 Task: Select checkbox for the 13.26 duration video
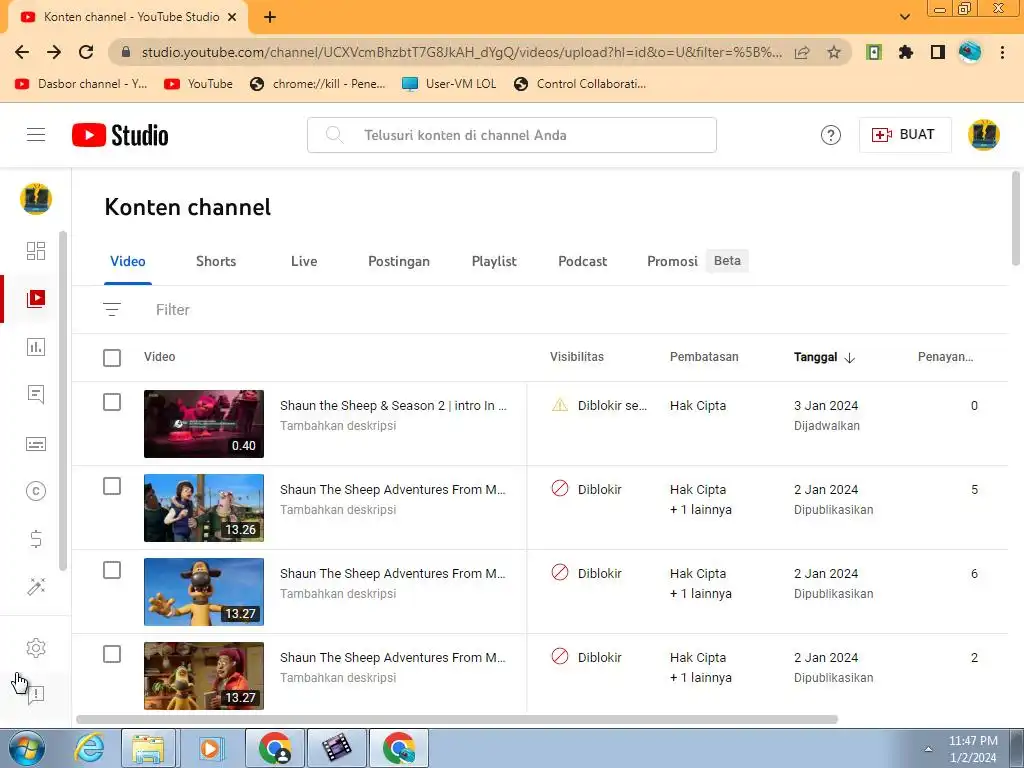pyautogui.click(x=112, y=486)
